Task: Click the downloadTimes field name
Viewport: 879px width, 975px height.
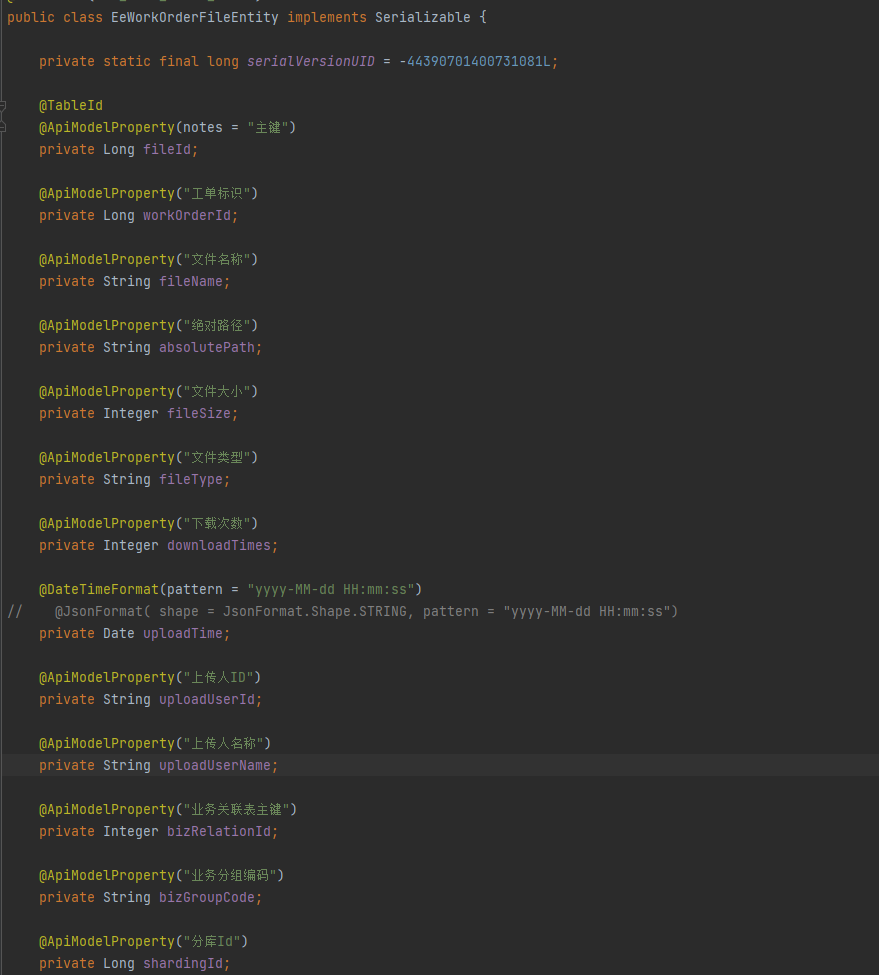Action: coord(219,545)
